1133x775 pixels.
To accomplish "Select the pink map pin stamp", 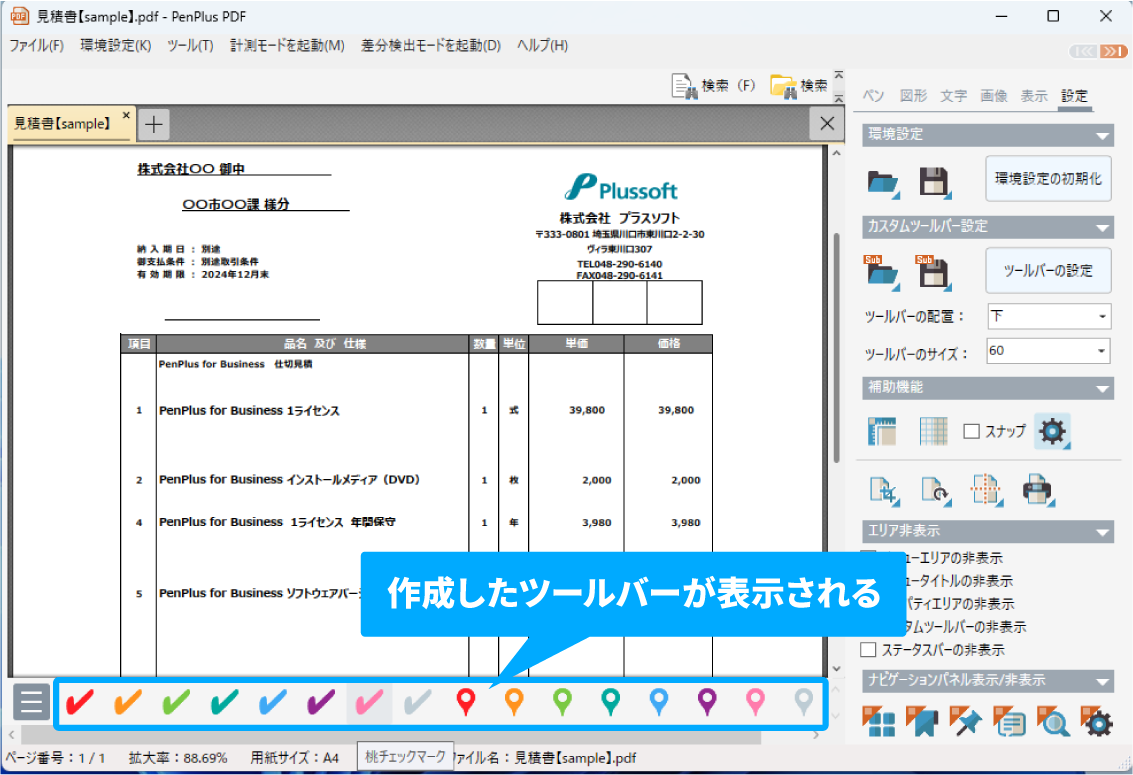I will coord(755,701).
